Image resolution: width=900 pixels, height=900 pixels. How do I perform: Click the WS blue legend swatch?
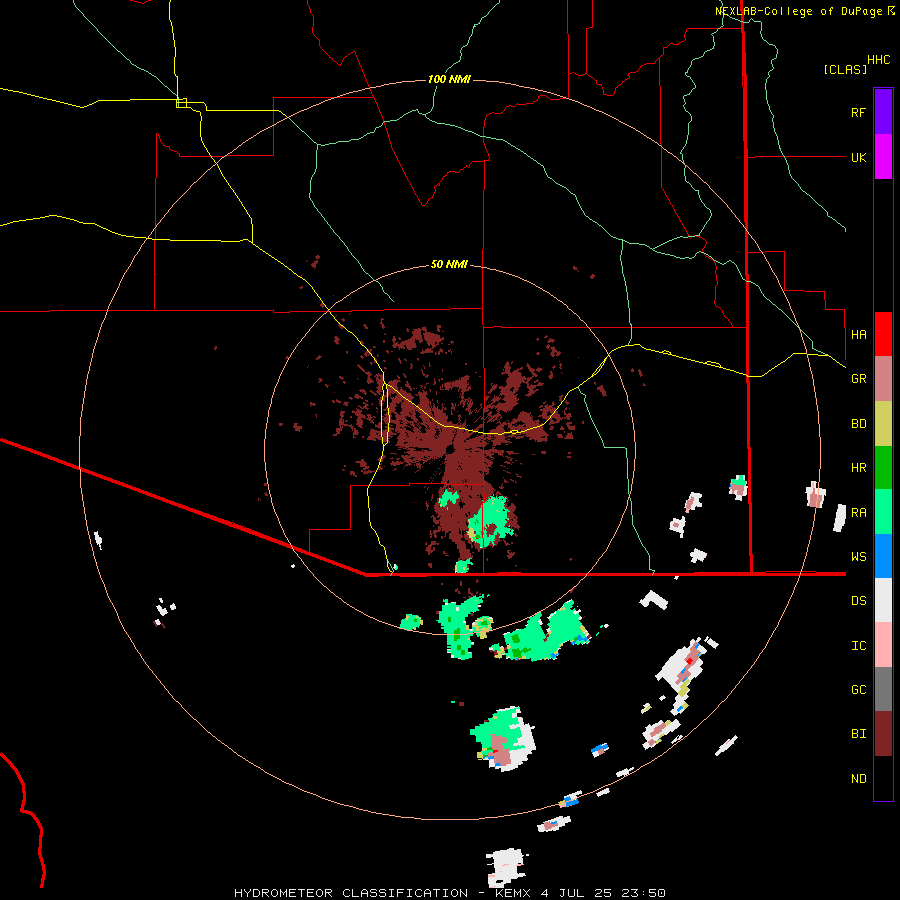point(883,556)
